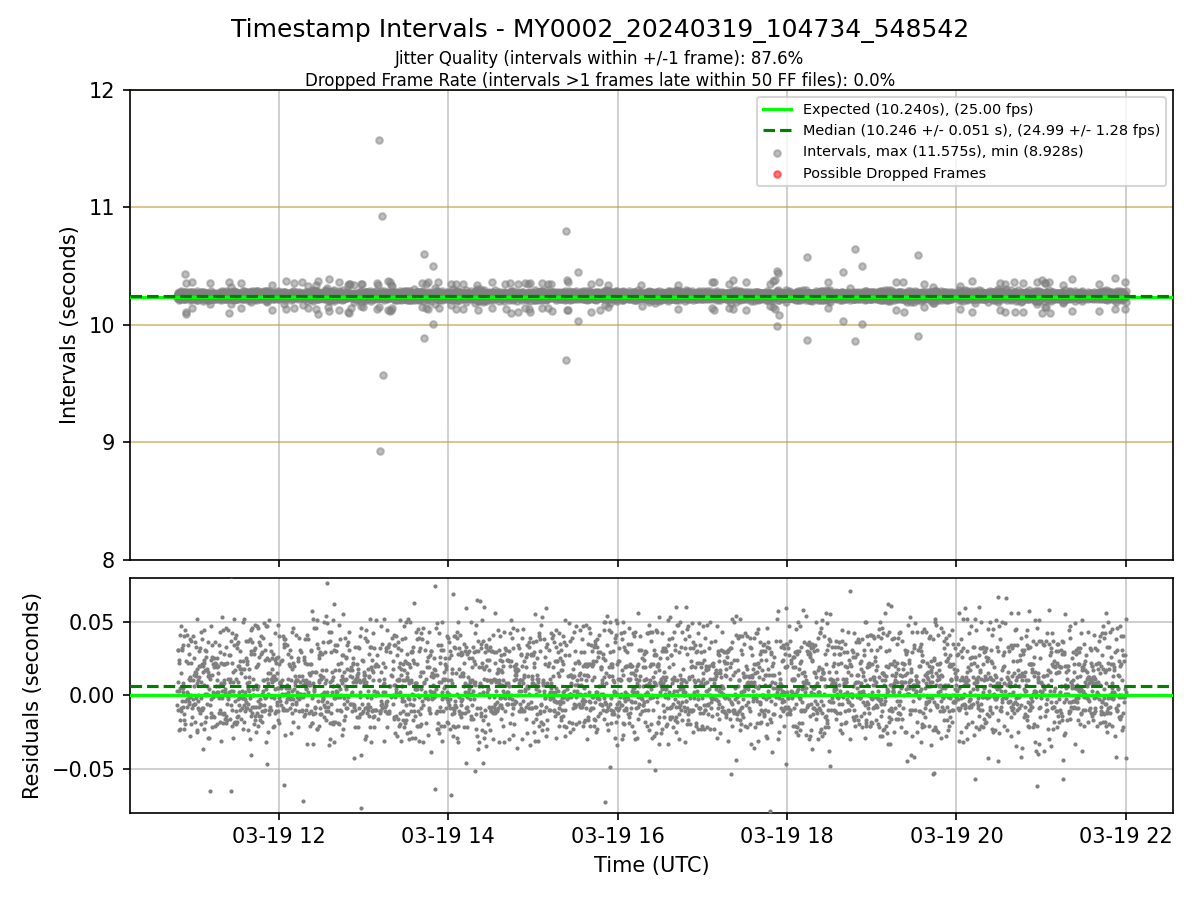
Task: Click the 'Time (UTC)' x-axis label
Action: click(651, 865)
